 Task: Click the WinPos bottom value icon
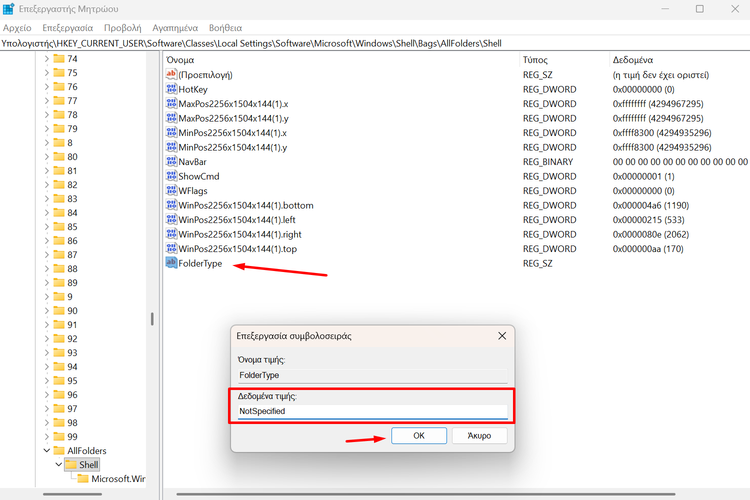(171, 205)
